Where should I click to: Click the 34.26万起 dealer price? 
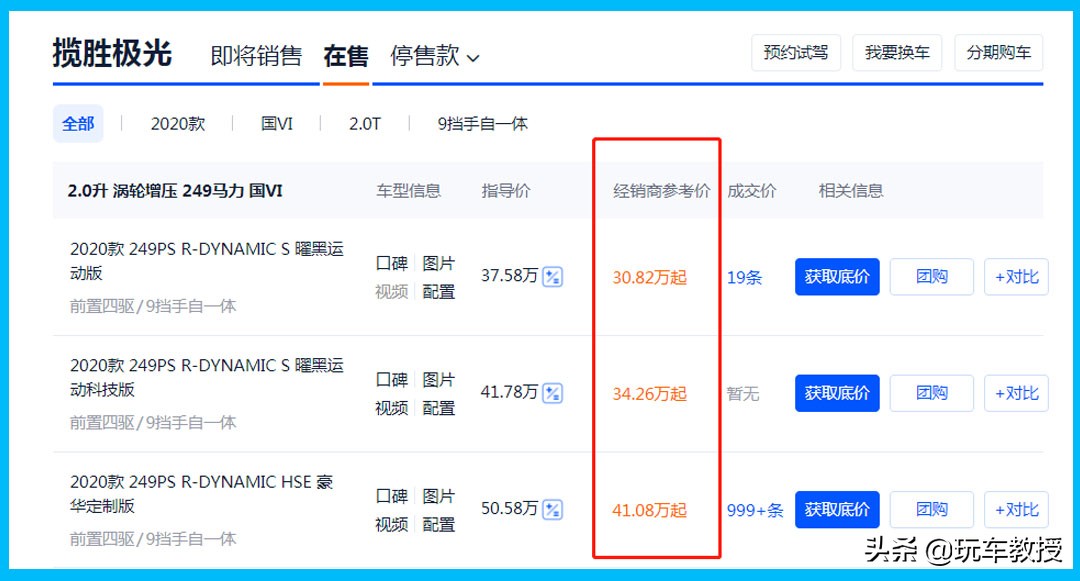click(x=650, y=394)
